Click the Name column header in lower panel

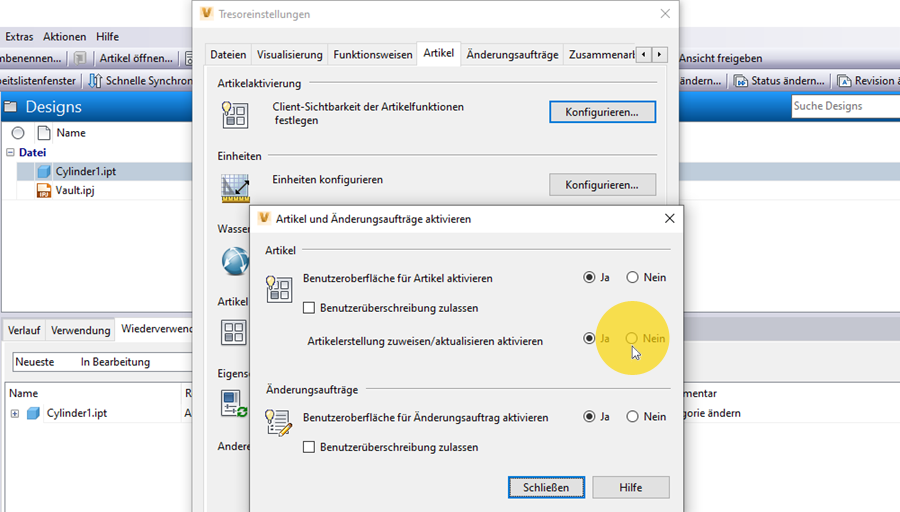click(24, 394)
